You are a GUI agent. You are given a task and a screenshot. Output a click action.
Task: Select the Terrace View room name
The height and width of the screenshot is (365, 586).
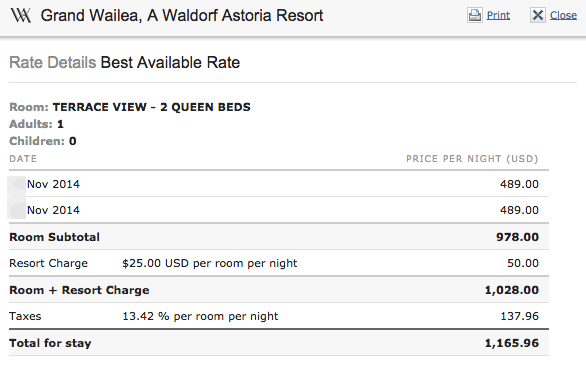pyautogui.click(x=151, y=107)
